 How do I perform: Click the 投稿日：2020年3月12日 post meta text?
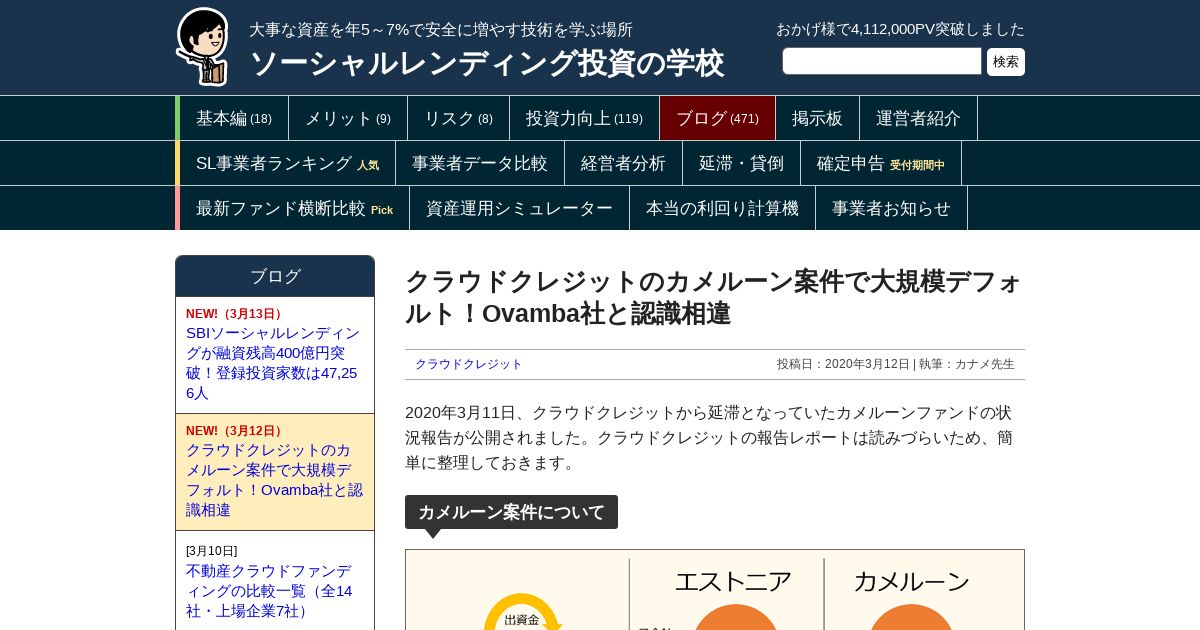coord(843,364)
